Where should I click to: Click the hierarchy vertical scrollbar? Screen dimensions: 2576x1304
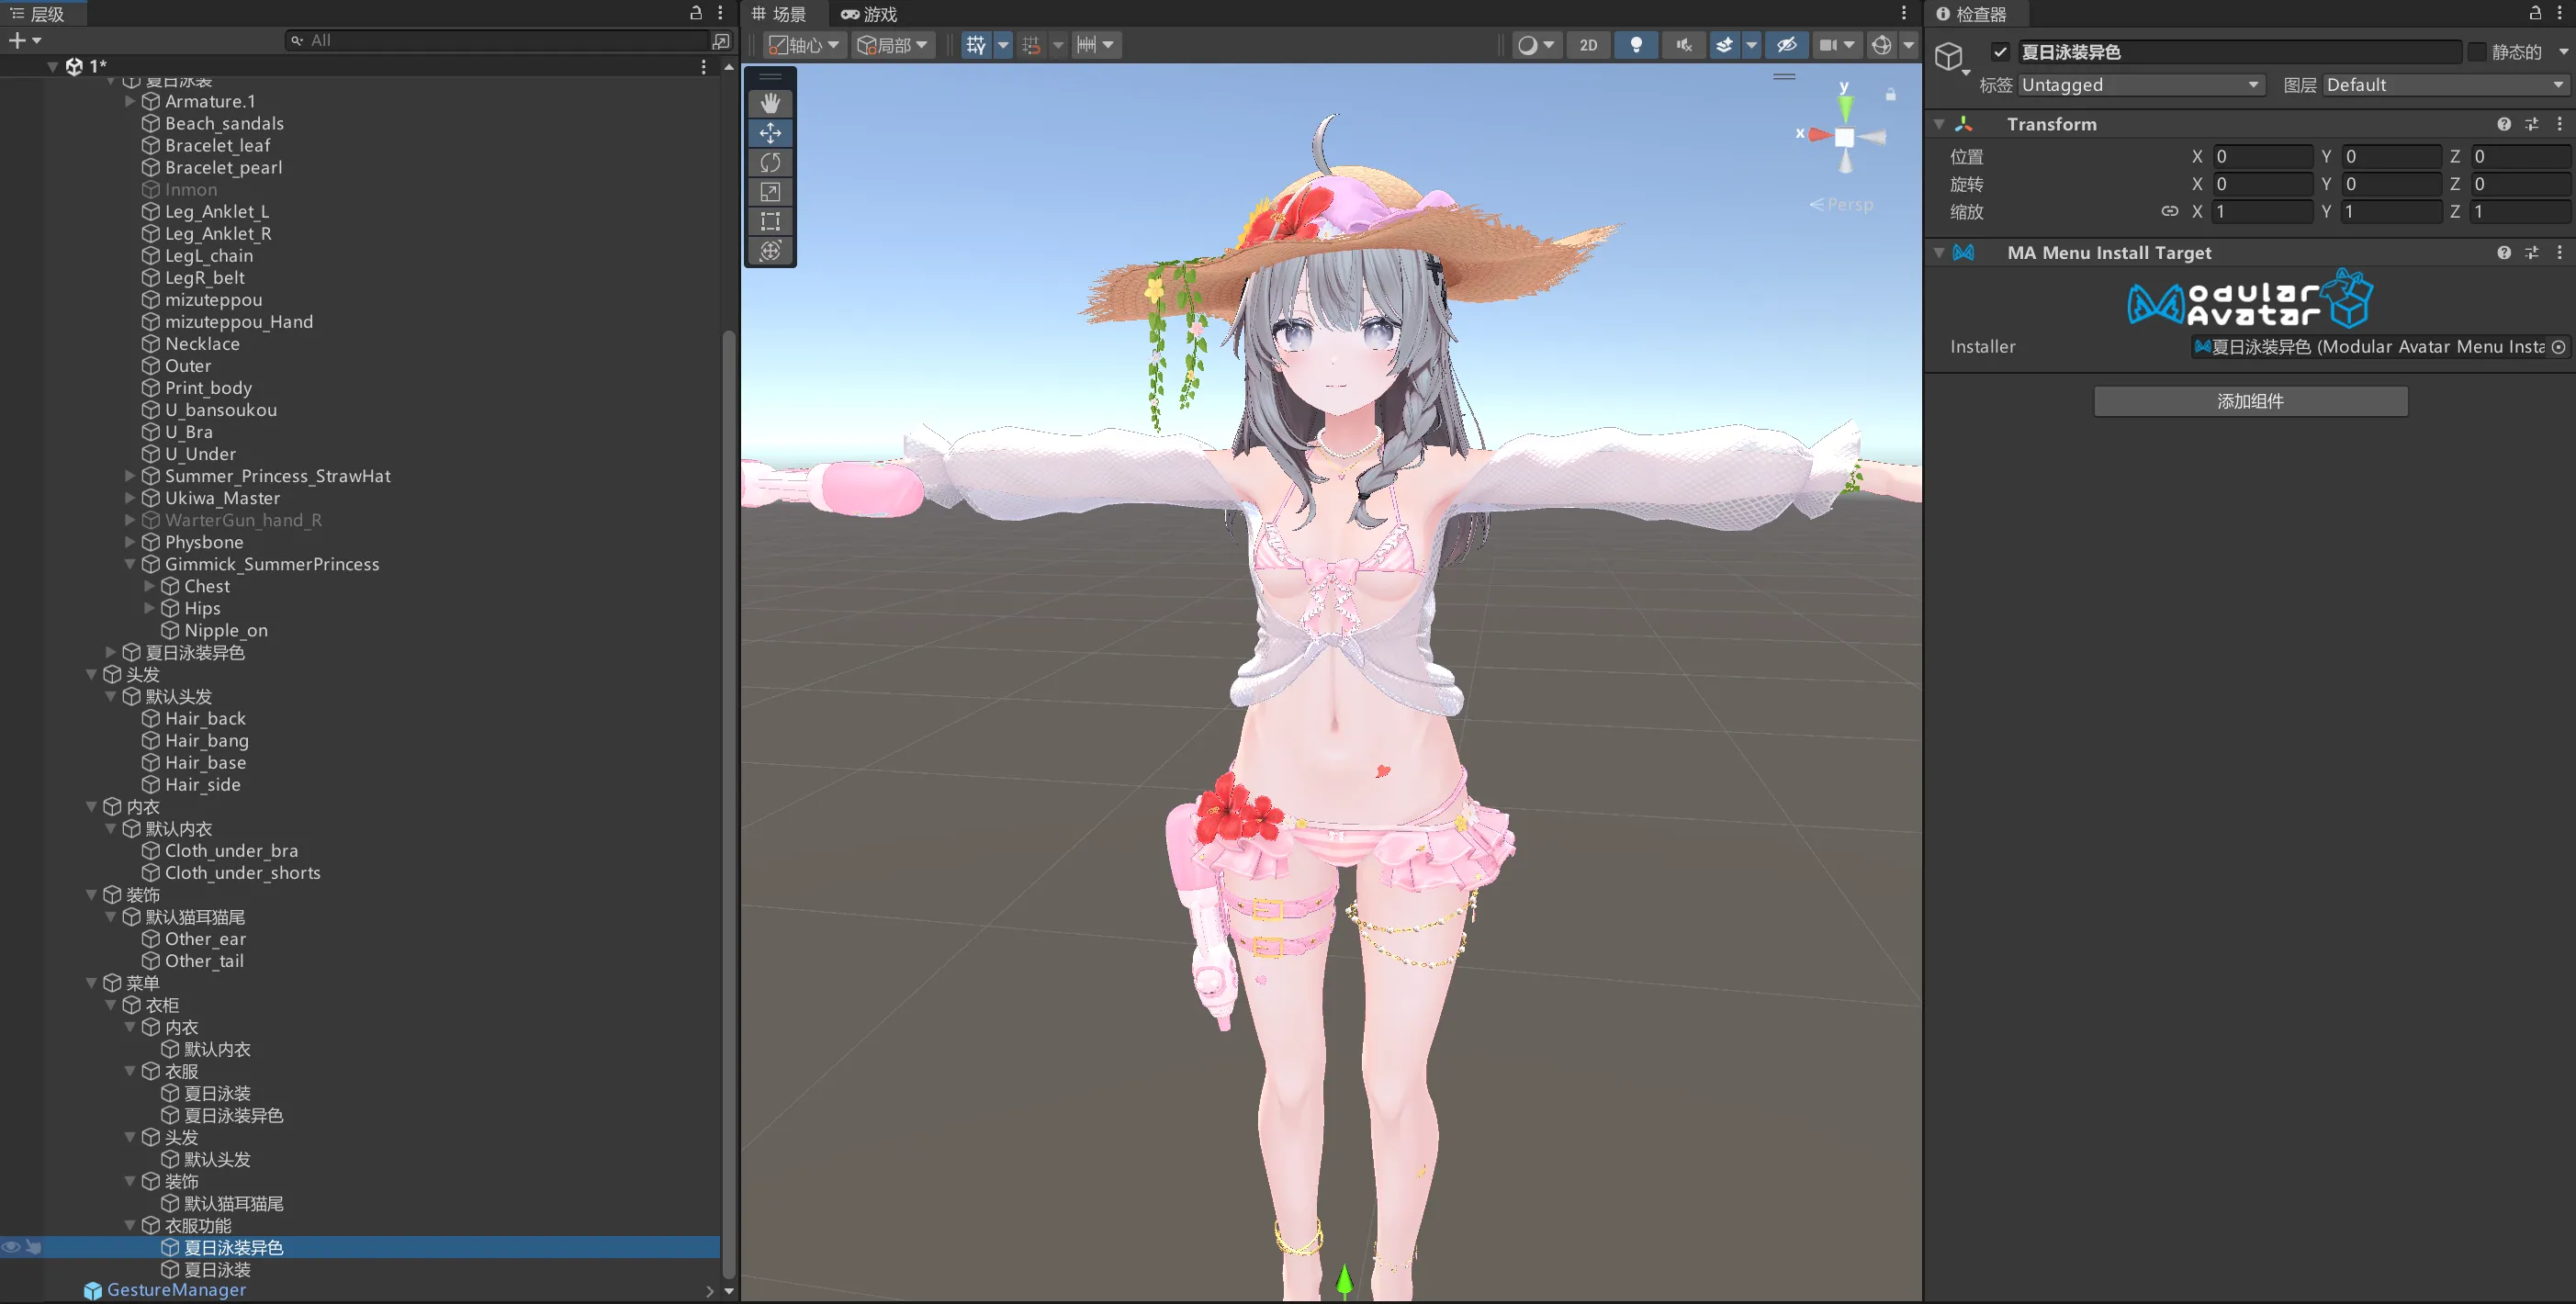coord(728,805)
